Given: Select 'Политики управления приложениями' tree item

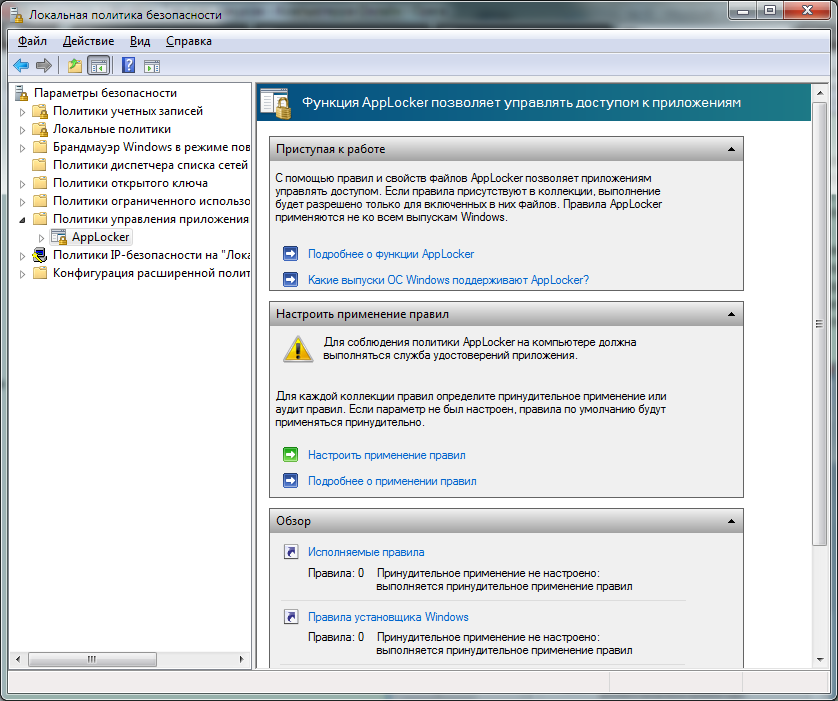Looking at the screenshot, I should click(x=151, y=219).
